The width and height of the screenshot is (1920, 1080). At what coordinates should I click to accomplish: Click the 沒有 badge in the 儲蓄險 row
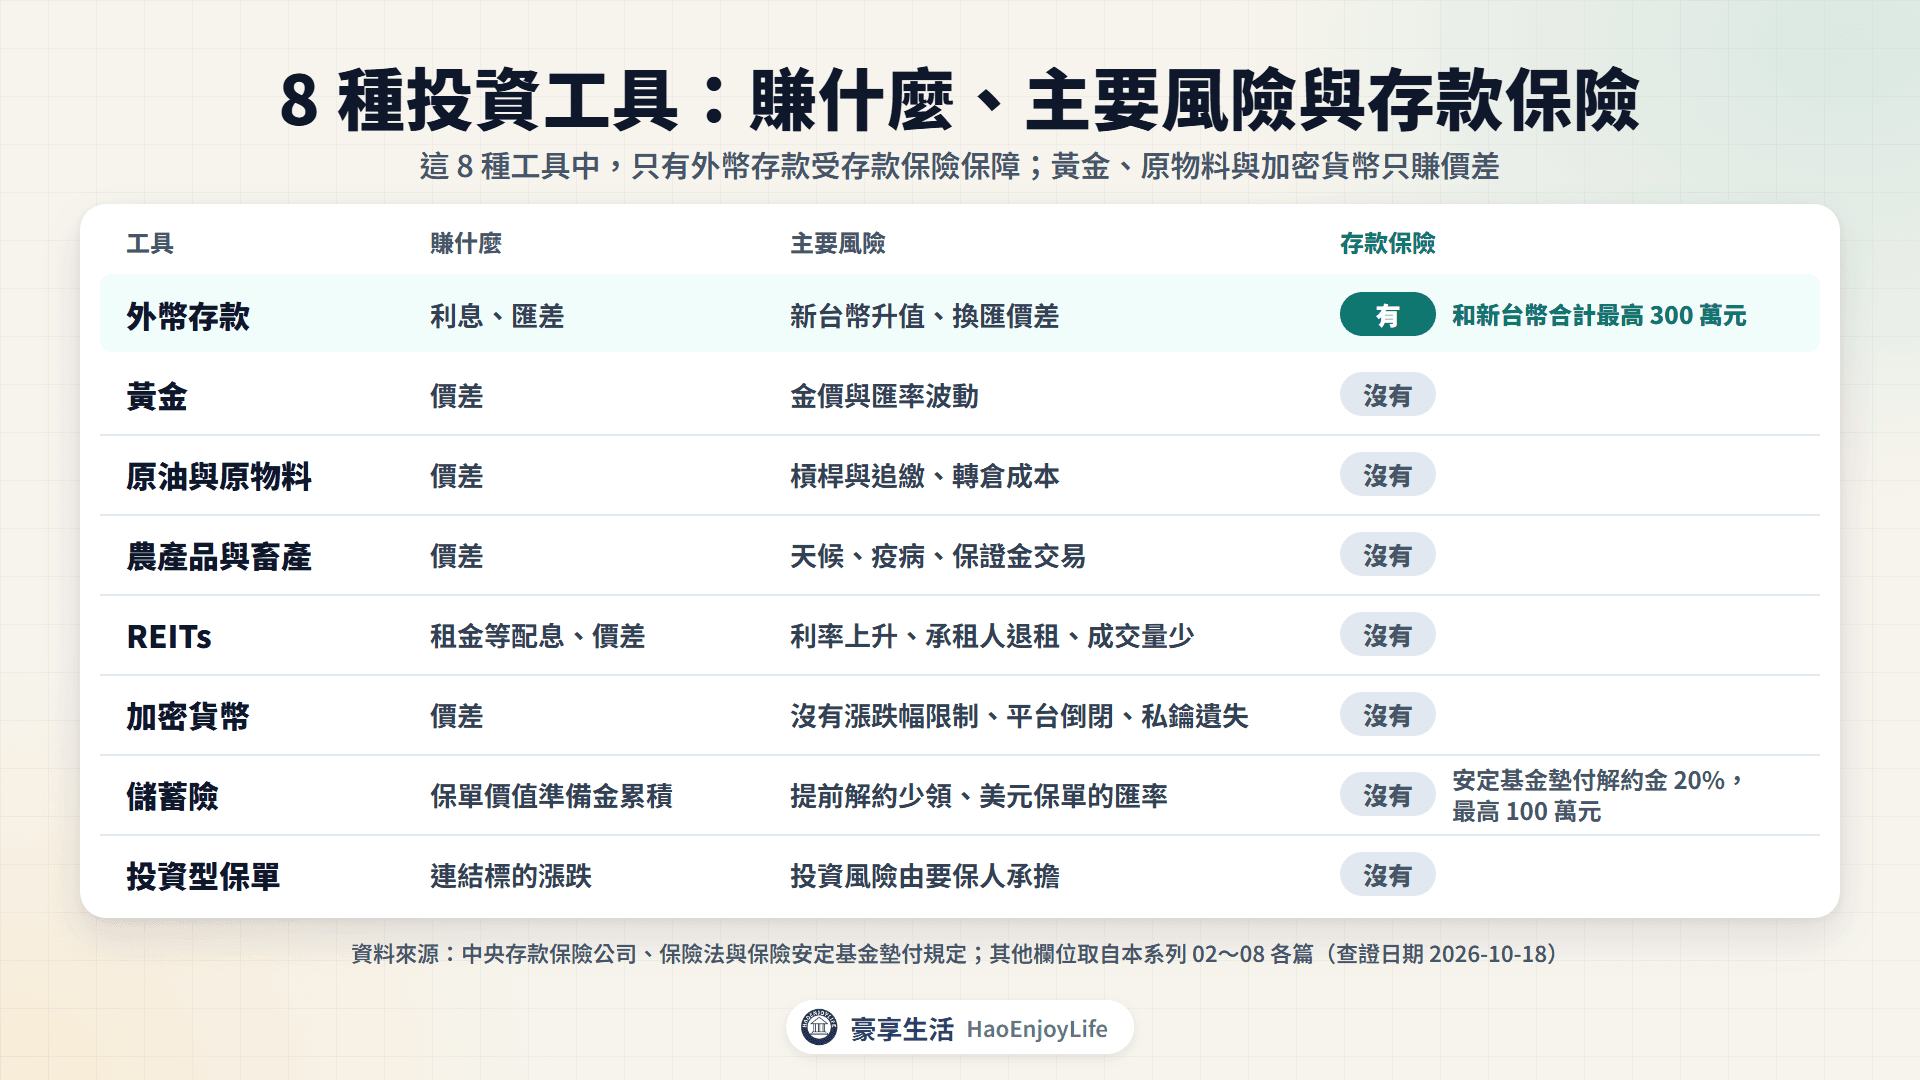pyautogui.click(x=1387, y=795)
